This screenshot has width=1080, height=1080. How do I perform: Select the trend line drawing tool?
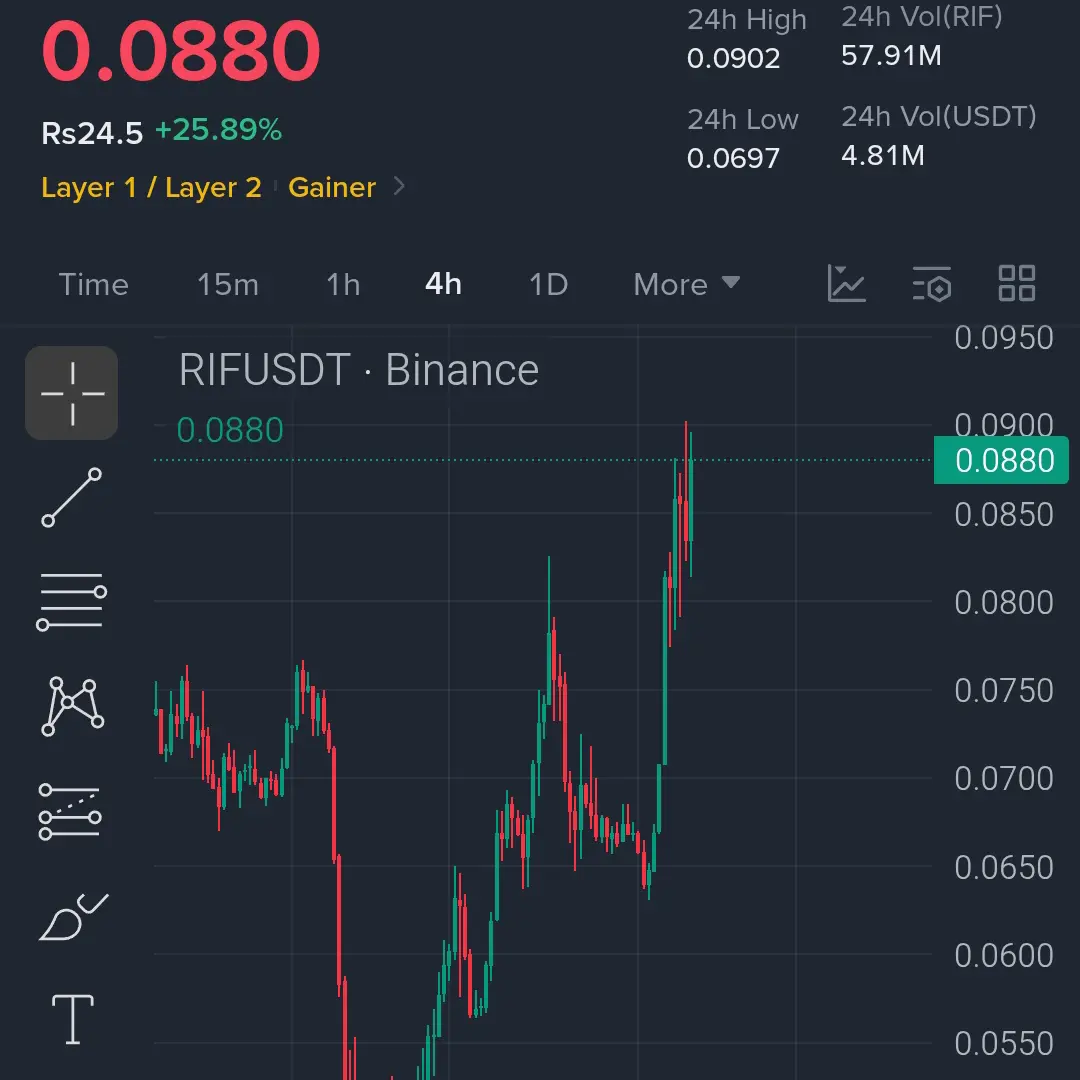[72, 497]
